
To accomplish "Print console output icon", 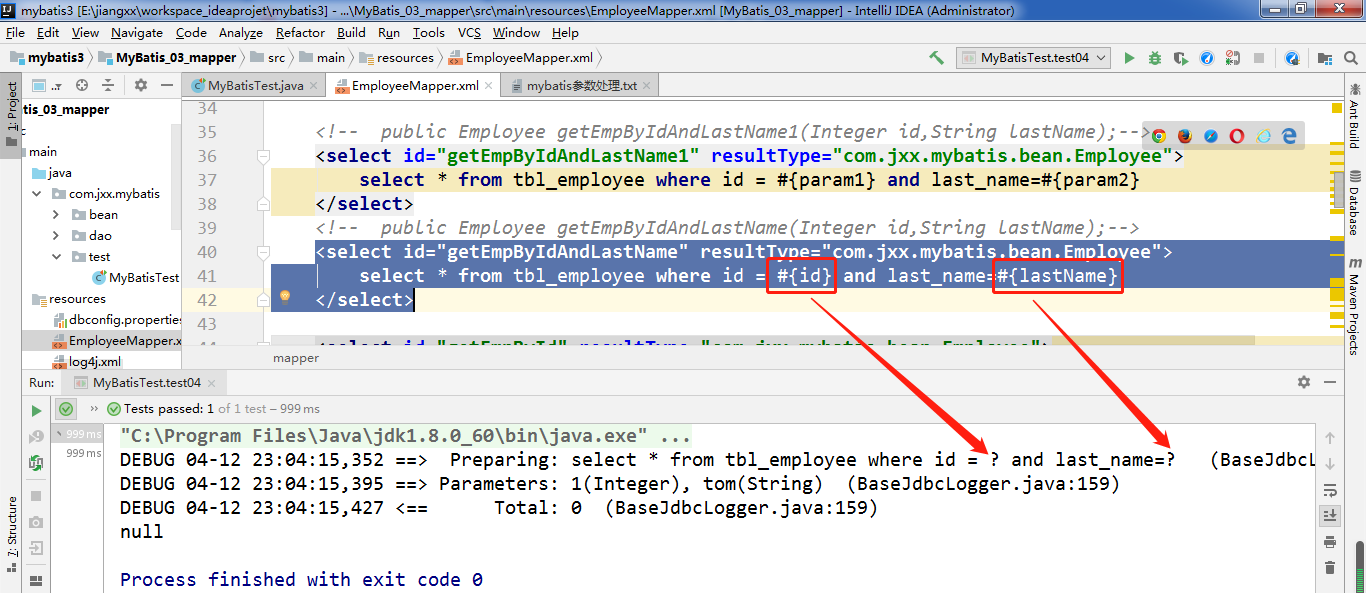I will 1330,542.
